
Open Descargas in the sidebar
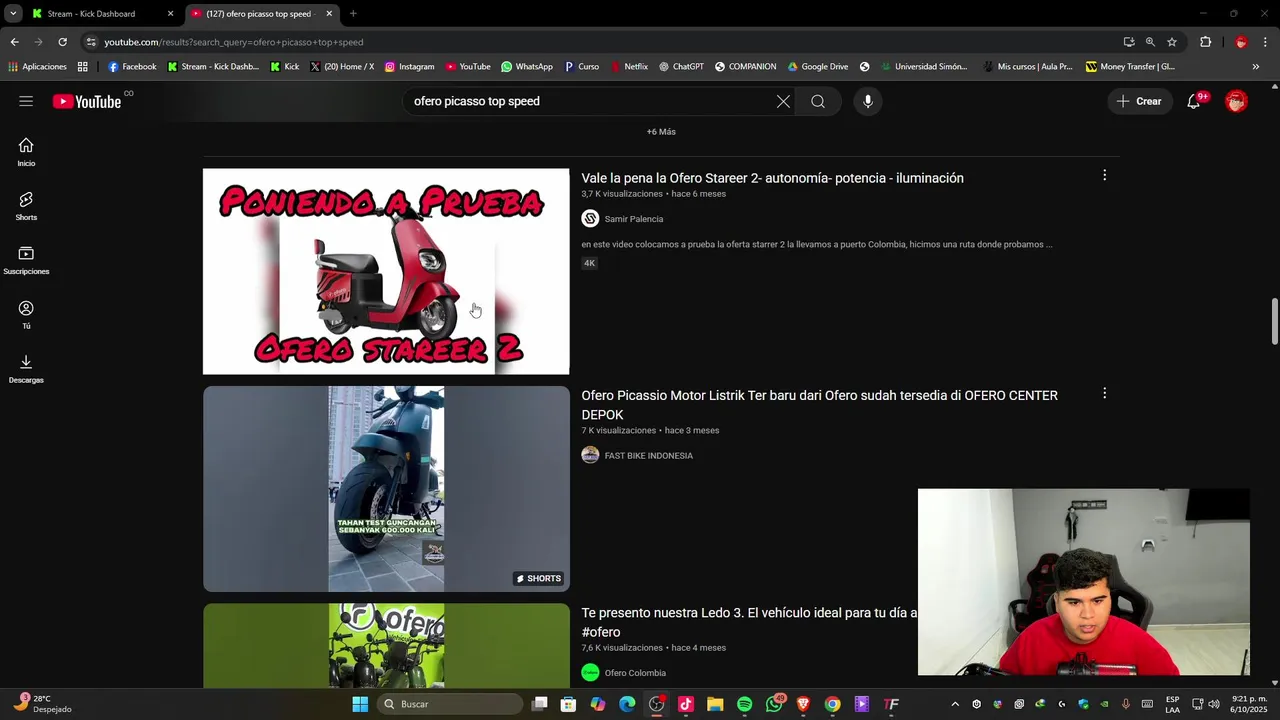(26, 369)
